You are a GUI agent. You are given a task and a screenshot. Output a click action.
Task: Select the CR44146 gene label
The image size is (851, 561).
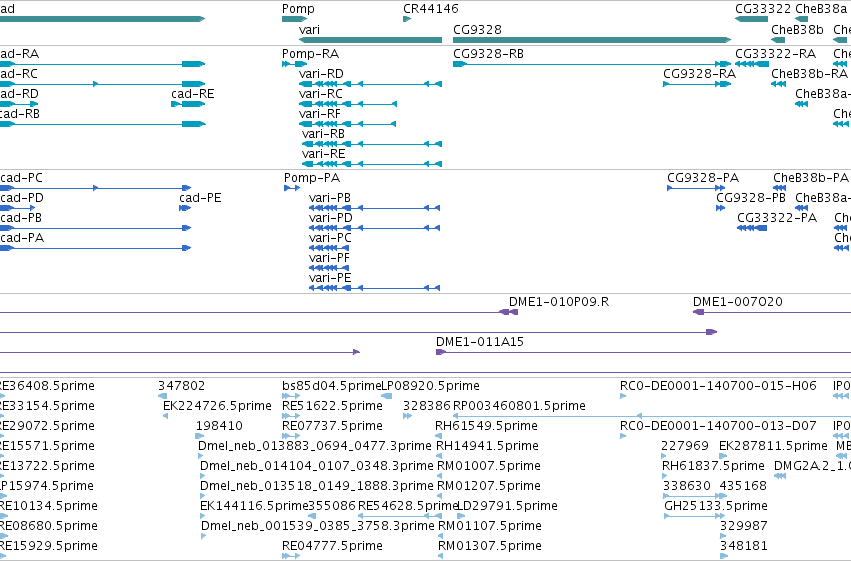(430, 9)
